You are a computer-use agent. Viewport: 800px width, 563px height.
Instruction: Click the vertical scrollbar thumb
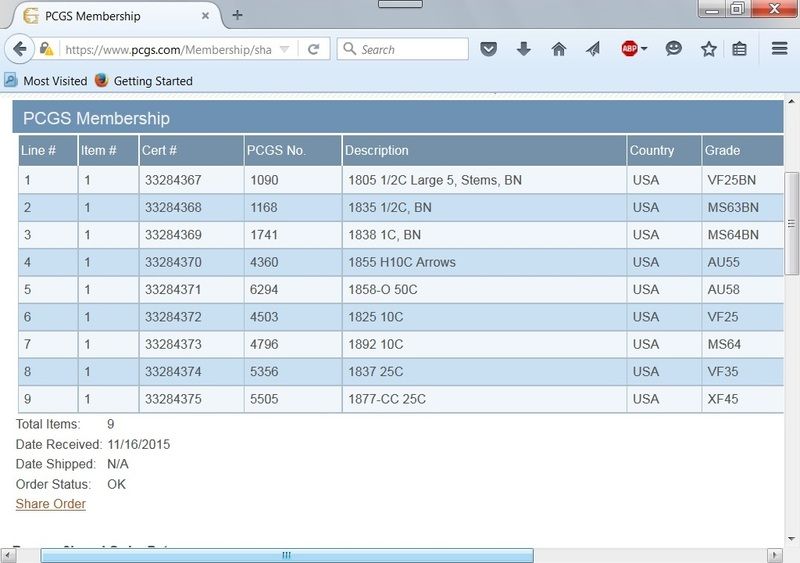click(x=791, y=224)
